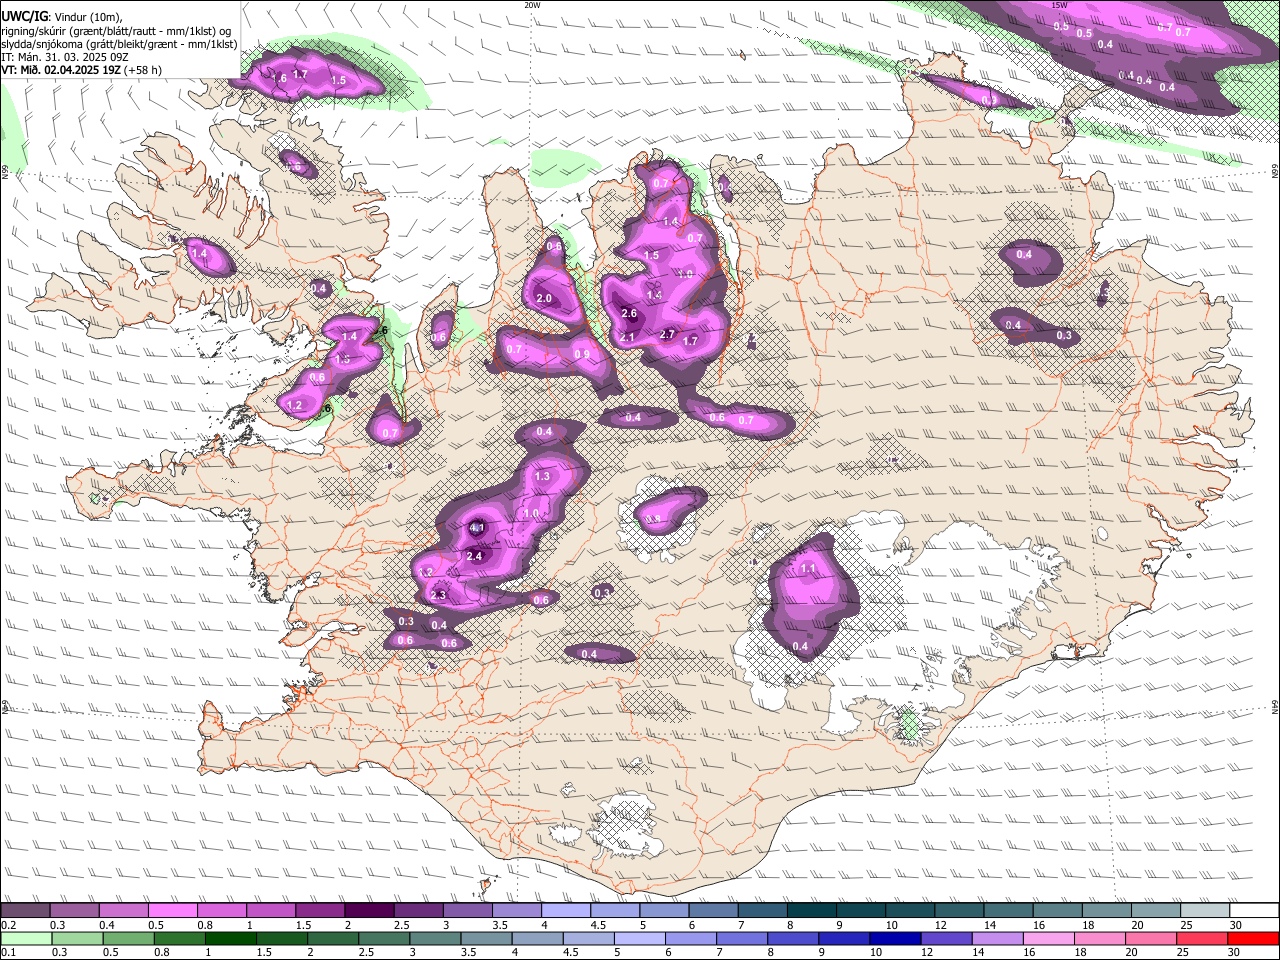The image size is (1280, 960).
Task: Select the darkest green 1–1.5 swatch in bottom legend
Action: tap(230, 938)
